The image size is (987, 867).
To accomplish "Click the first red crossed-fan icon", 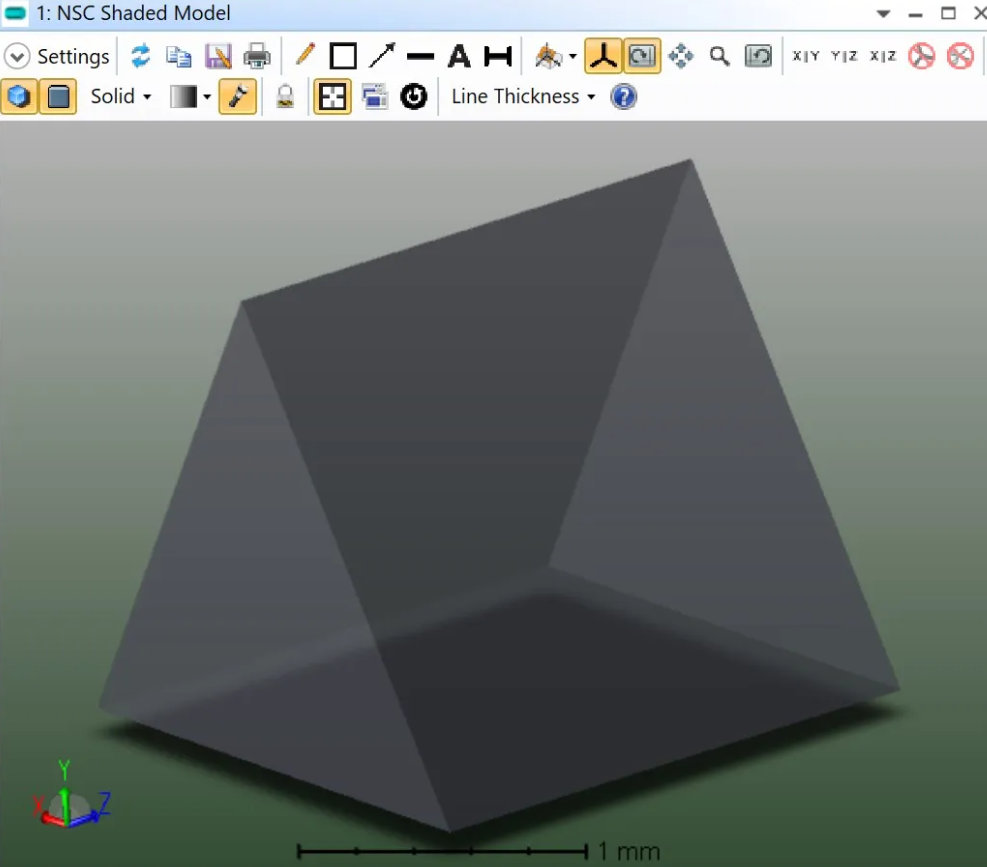I will pyautogui.click(x=922, y=56).
